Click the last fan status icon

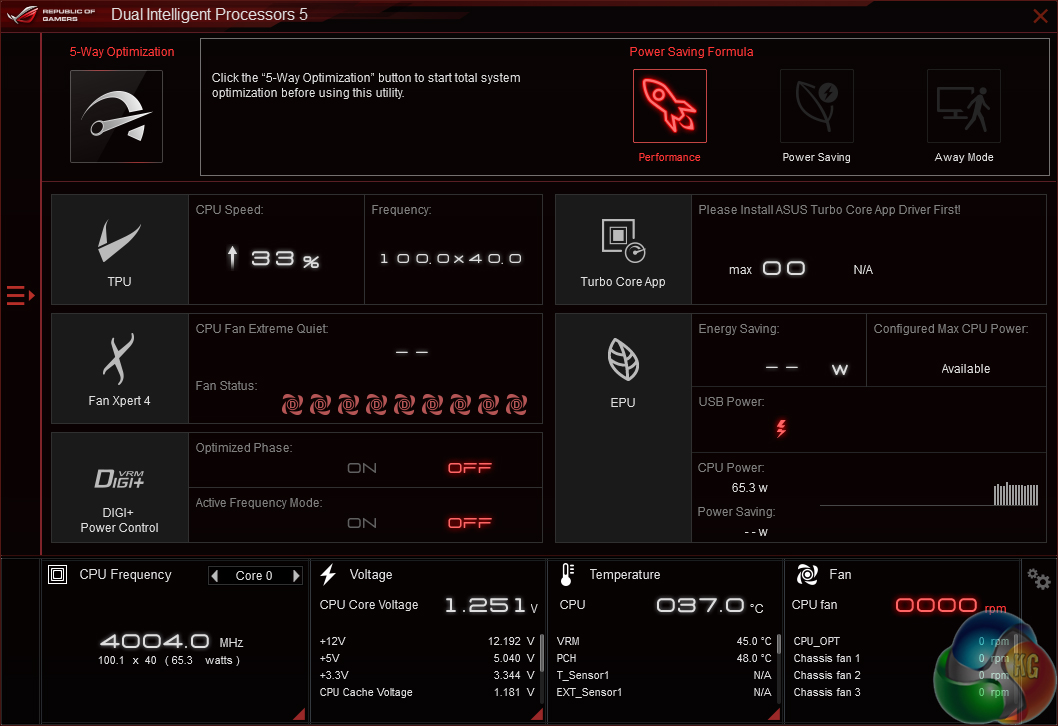pyautogui.click(x=516, y=404)
